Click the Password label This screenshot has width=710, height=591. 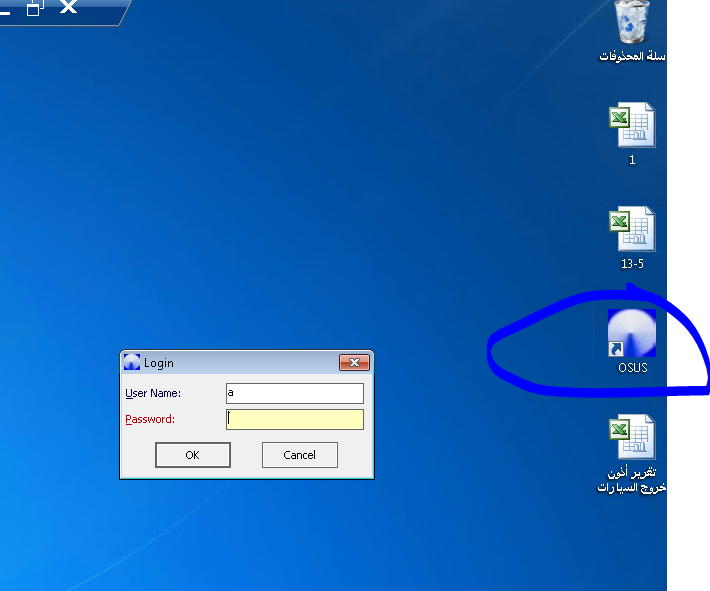pyautogui.click(x=150, y=419)
